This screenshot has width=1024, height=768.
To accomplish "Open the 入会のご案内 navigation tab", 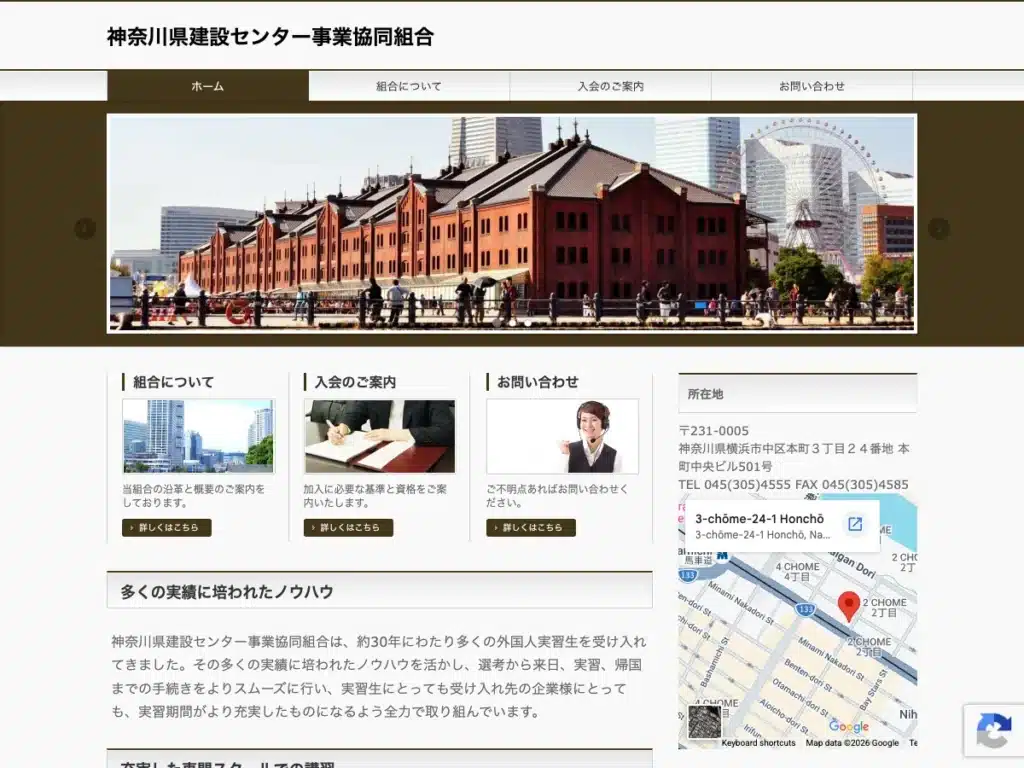I will click(x=611, y=86).
